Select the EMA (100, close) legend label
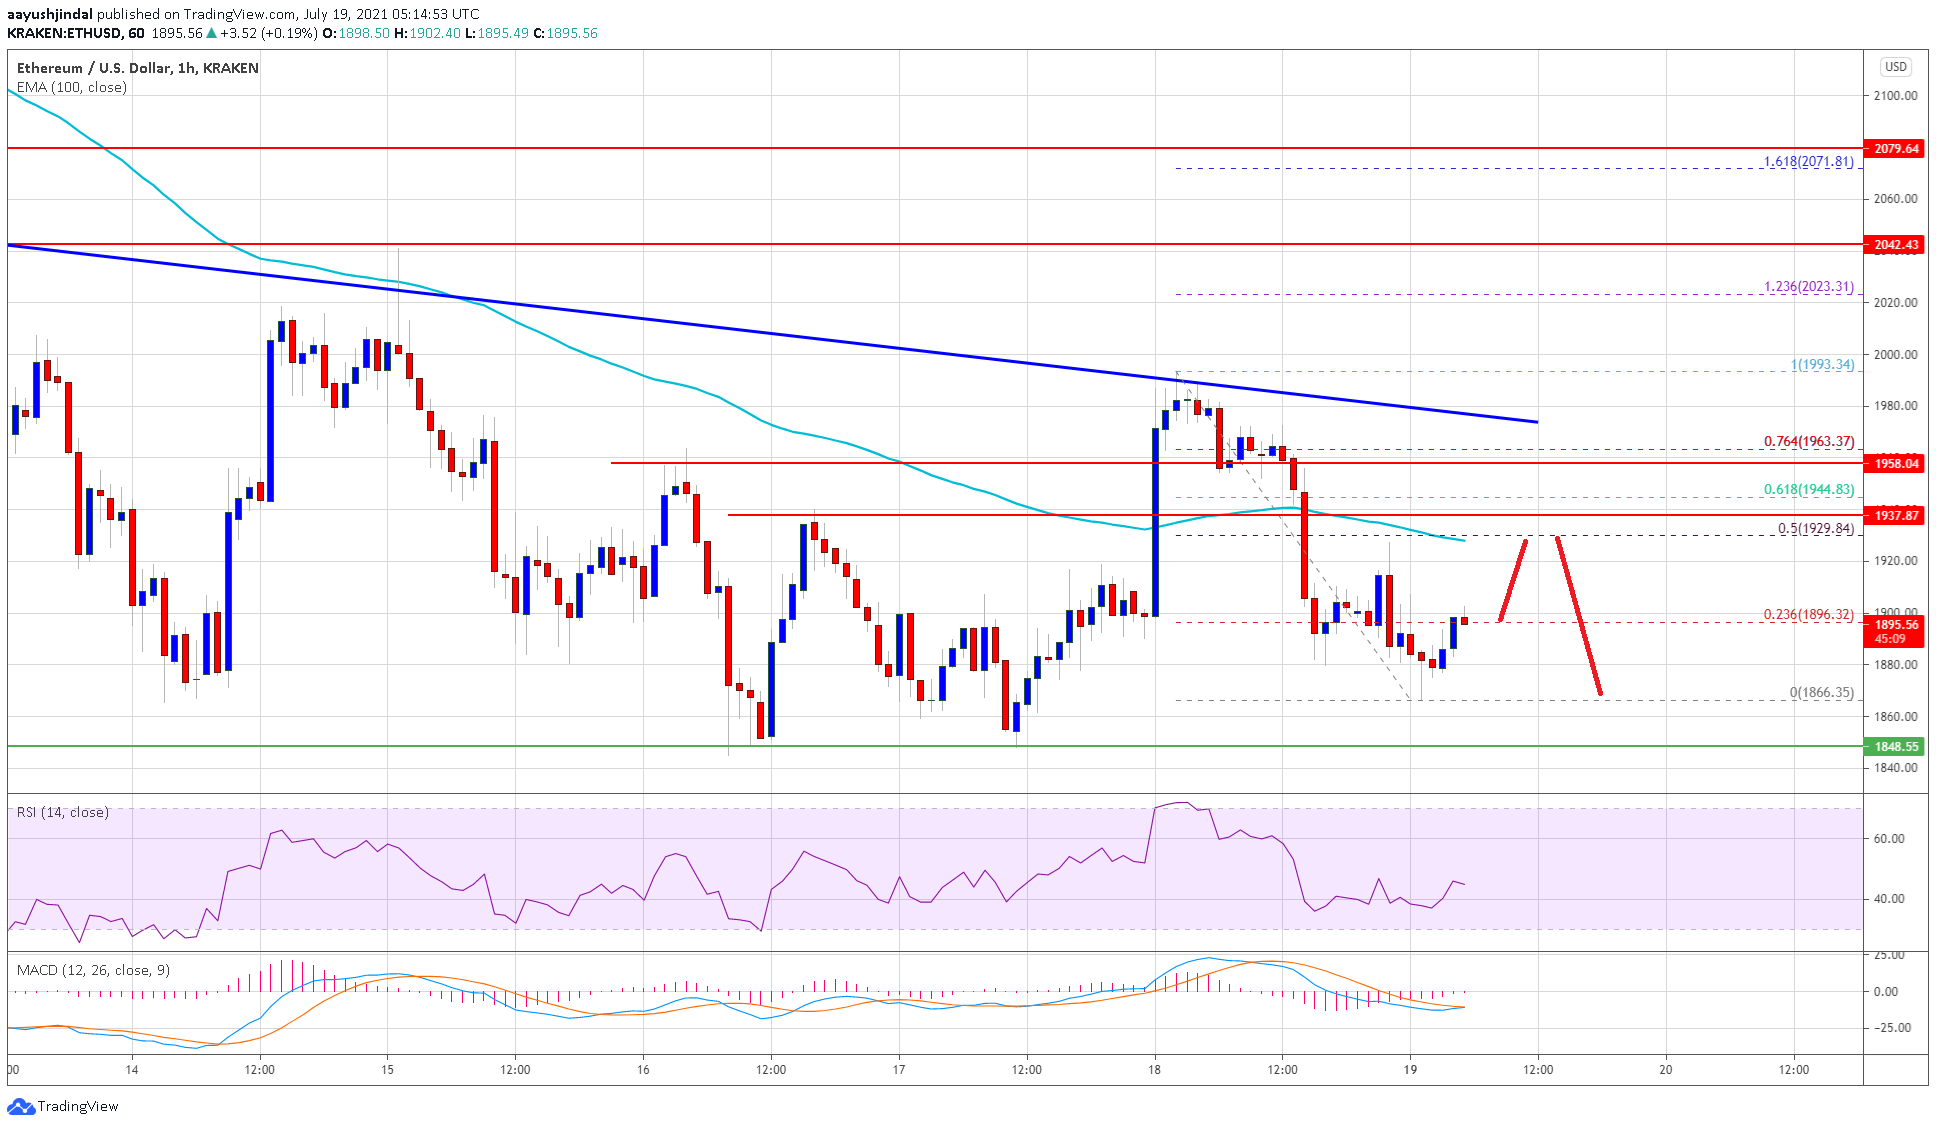 coord(70,87)
